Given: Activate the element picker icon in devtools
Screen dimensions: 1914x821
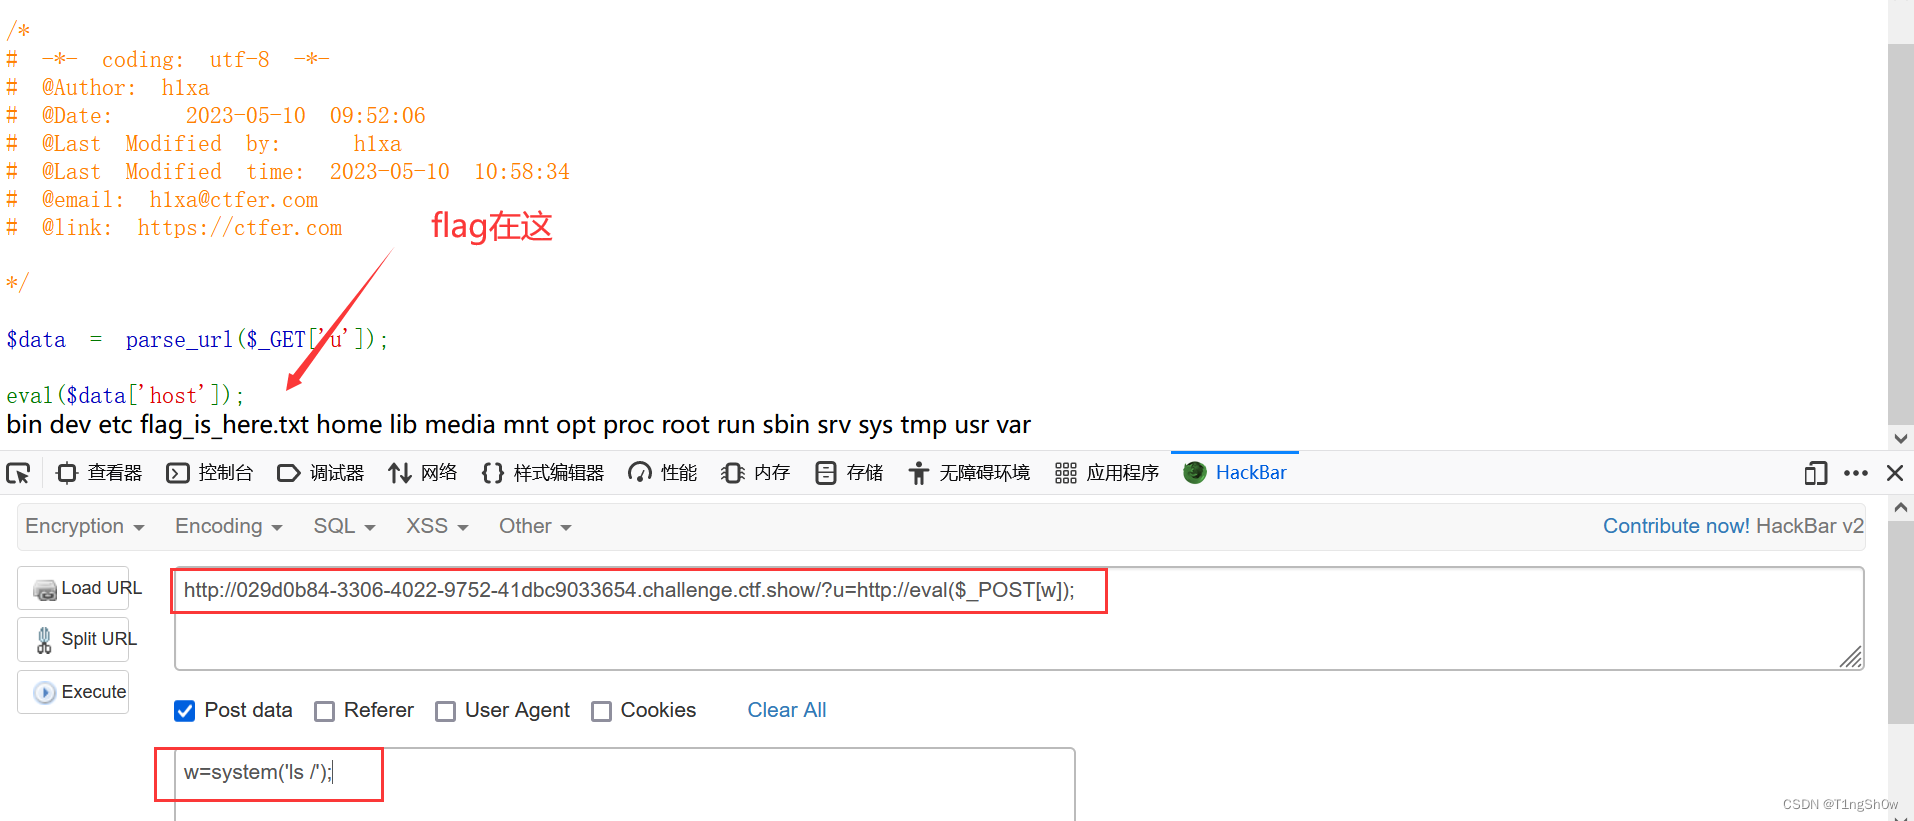Looking at the screenshot, I should point(18,473).
